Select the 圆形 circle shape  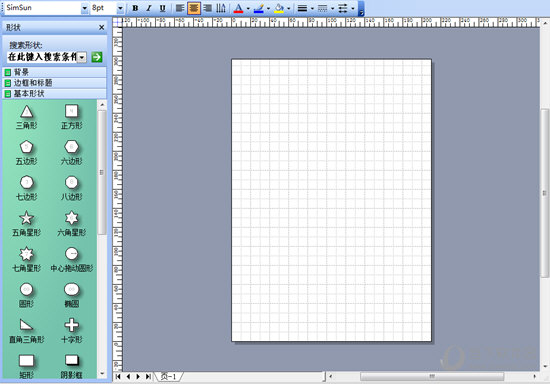pyautogui.click(x=27, y=296)
